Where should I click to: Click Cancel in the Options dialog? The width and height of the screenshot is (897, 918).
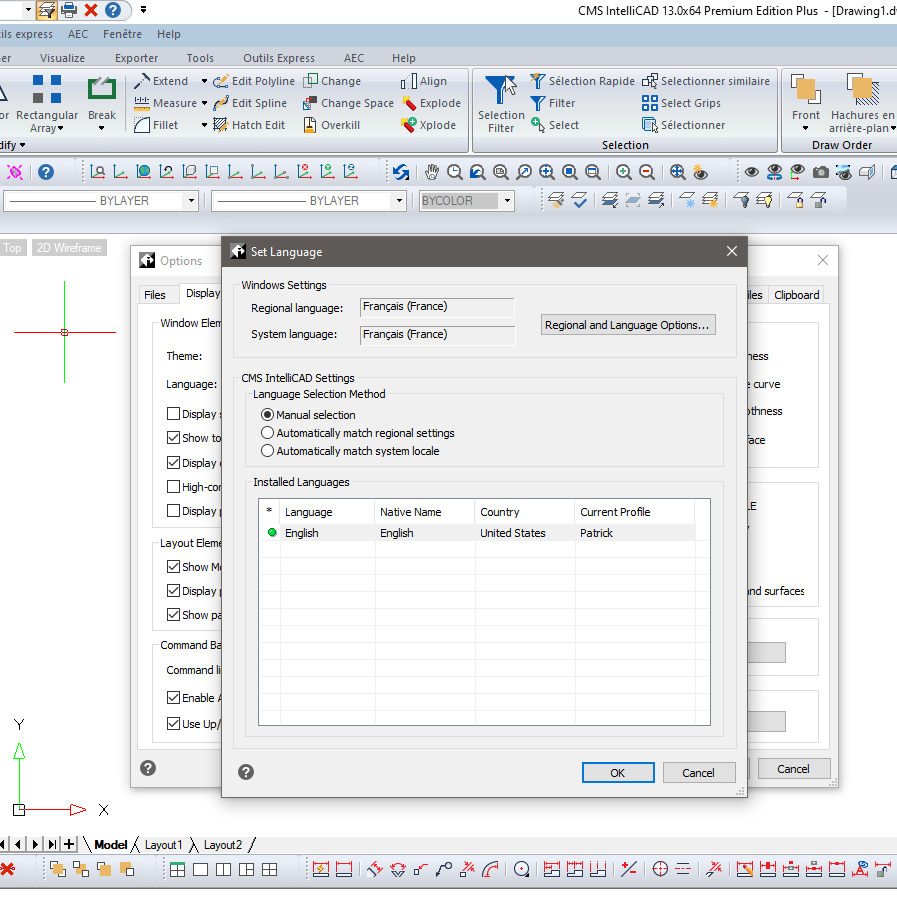tap(794, 769)
